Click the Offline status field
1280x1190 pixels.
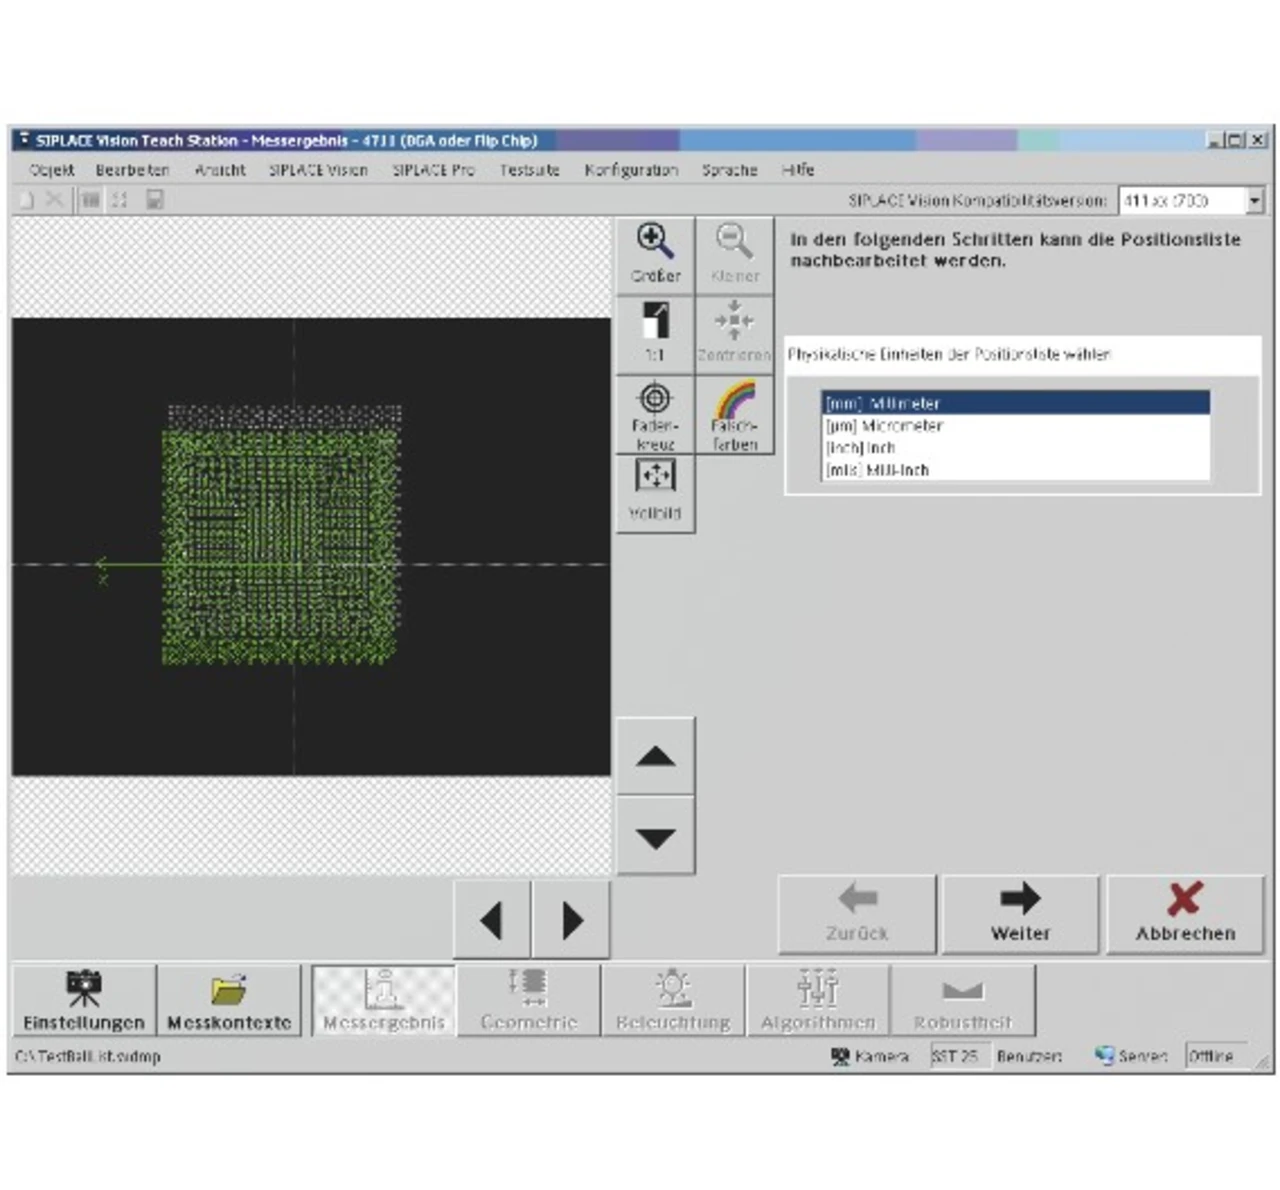point(1219,1056)
